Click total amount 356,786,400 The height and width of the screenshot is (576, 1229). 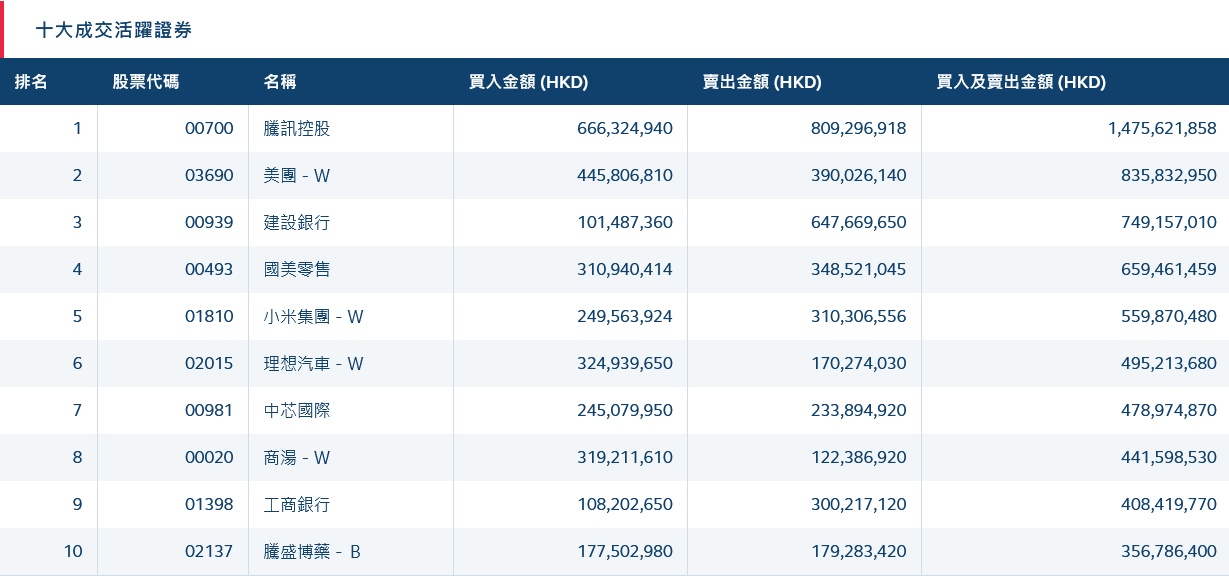(1169, 551)
